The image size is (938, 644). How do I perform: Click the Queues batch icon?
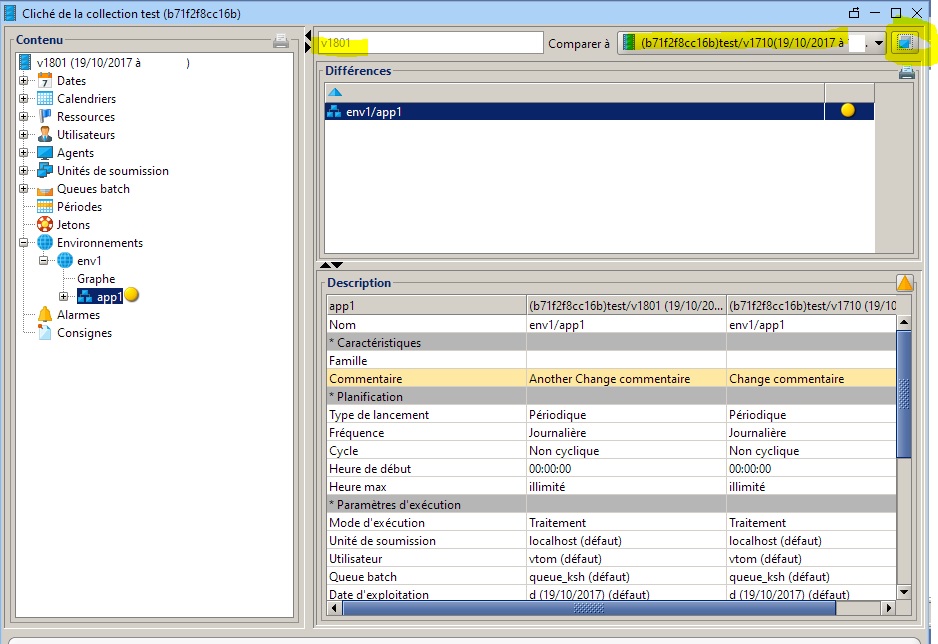[x=45, y=190]
